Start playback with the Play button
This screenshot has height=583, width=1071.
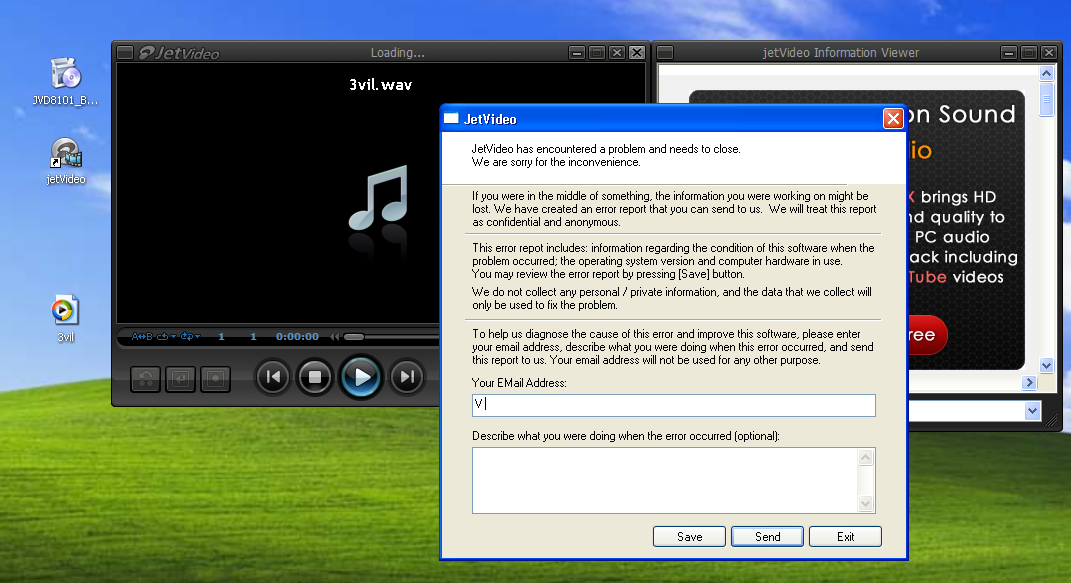pyautogui.click(x=361, y=377)
